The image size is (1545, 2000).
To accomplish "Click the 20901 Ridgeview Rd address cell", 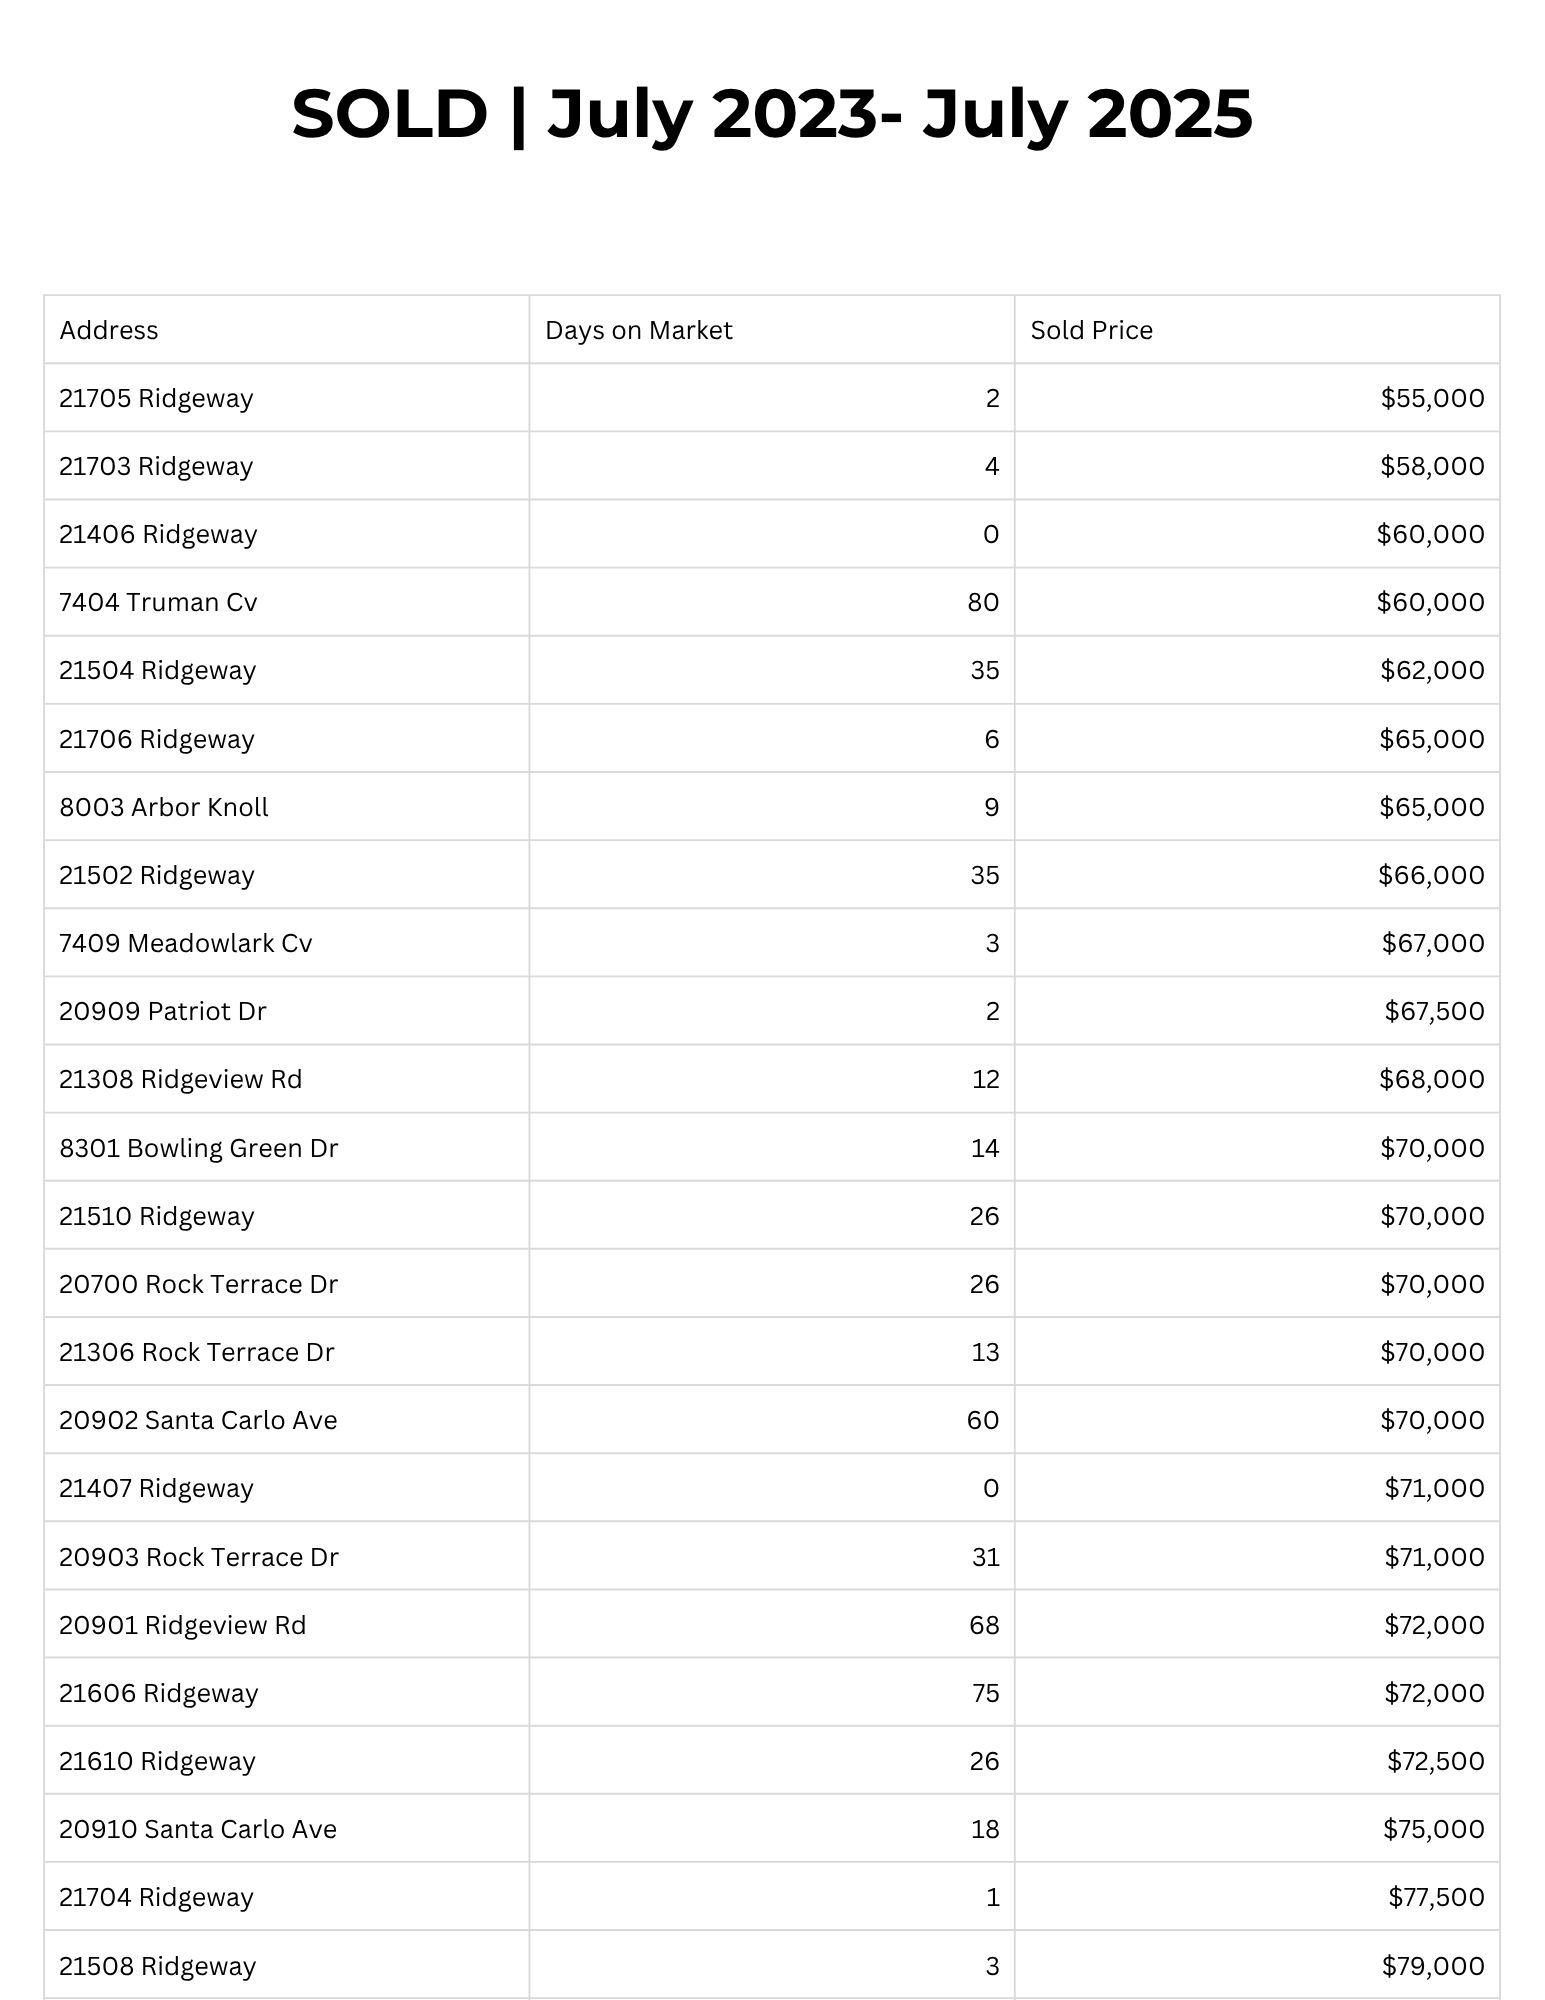I will pos(183,1625).
